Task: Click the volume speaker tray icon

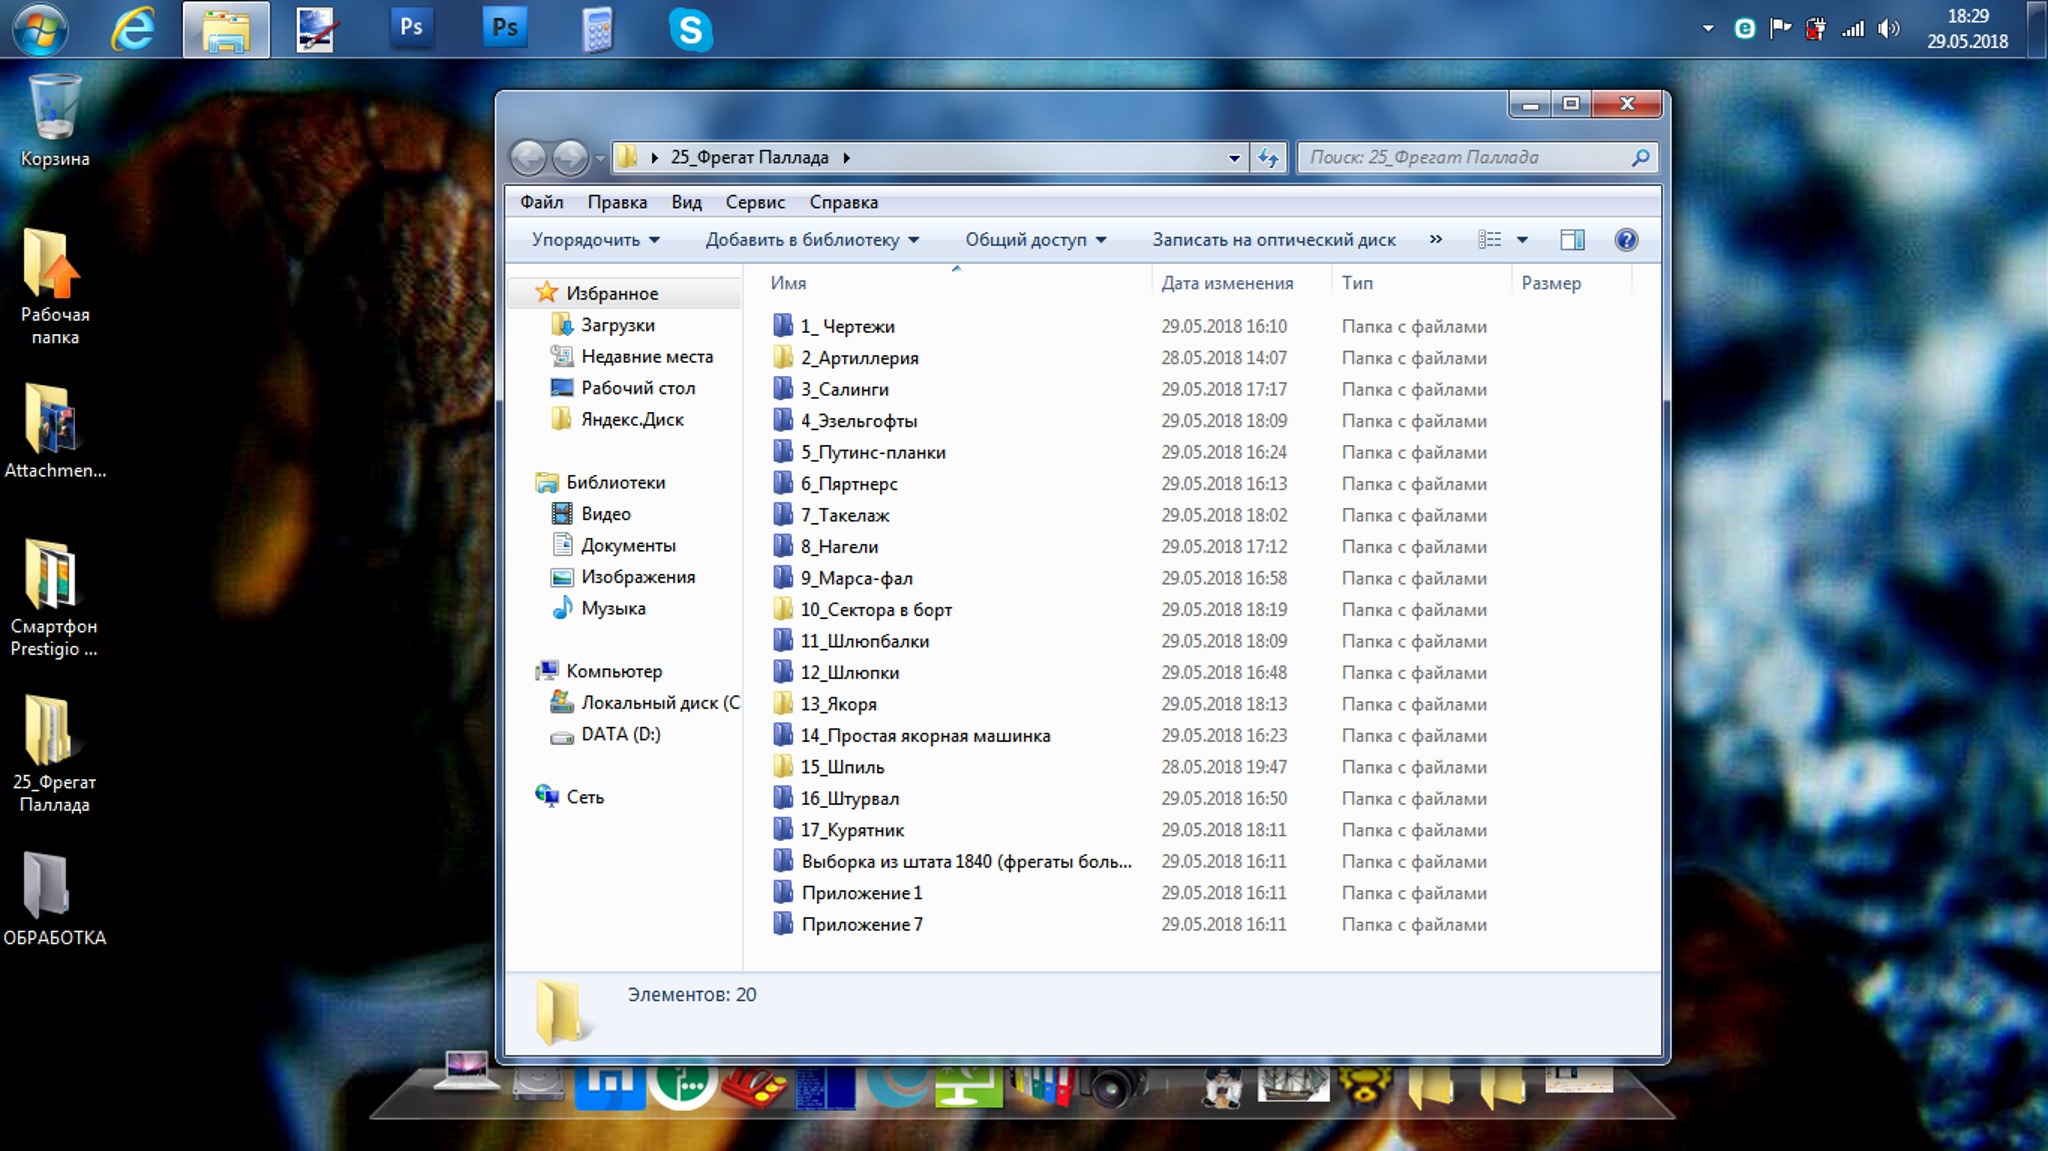Action: [x=1888, y=28]
